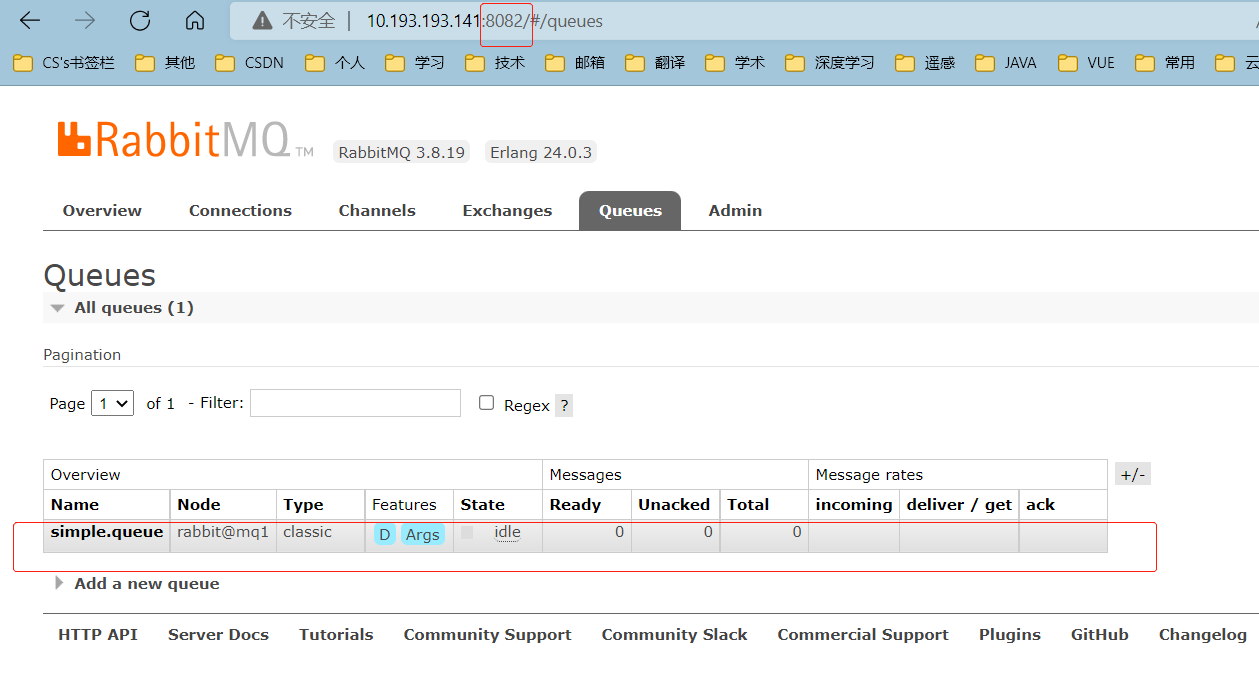Screen dimensions: 1259x674
Task: Open the HTTP API footer link
Action: (98, 635)
